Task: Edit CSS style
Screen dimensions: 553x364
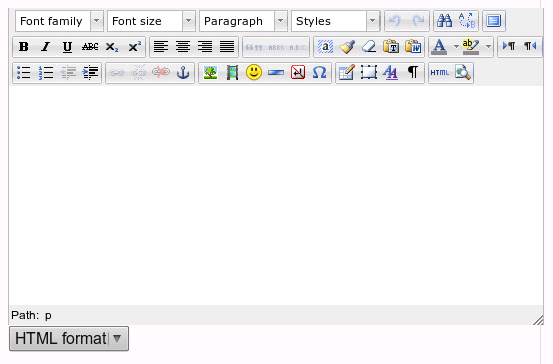Action: pos(390,73)
